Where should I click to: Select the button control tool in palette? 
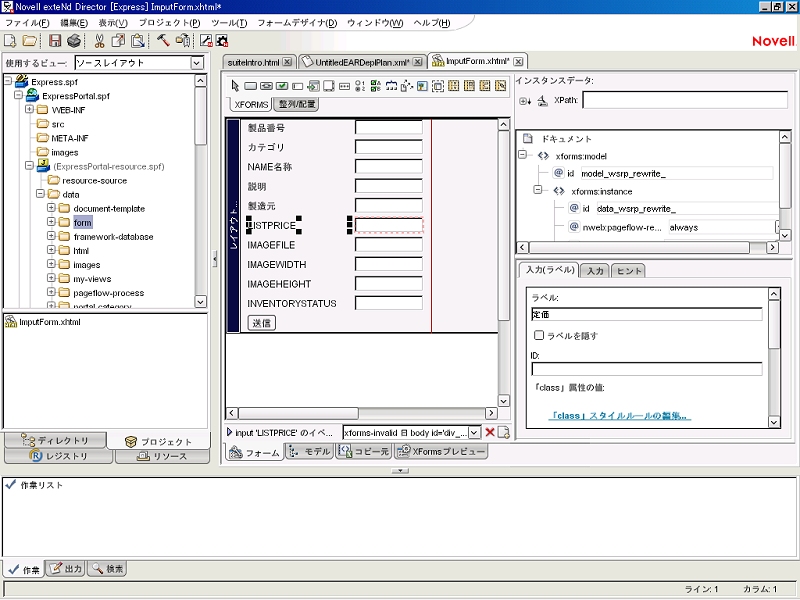[251, 86]
